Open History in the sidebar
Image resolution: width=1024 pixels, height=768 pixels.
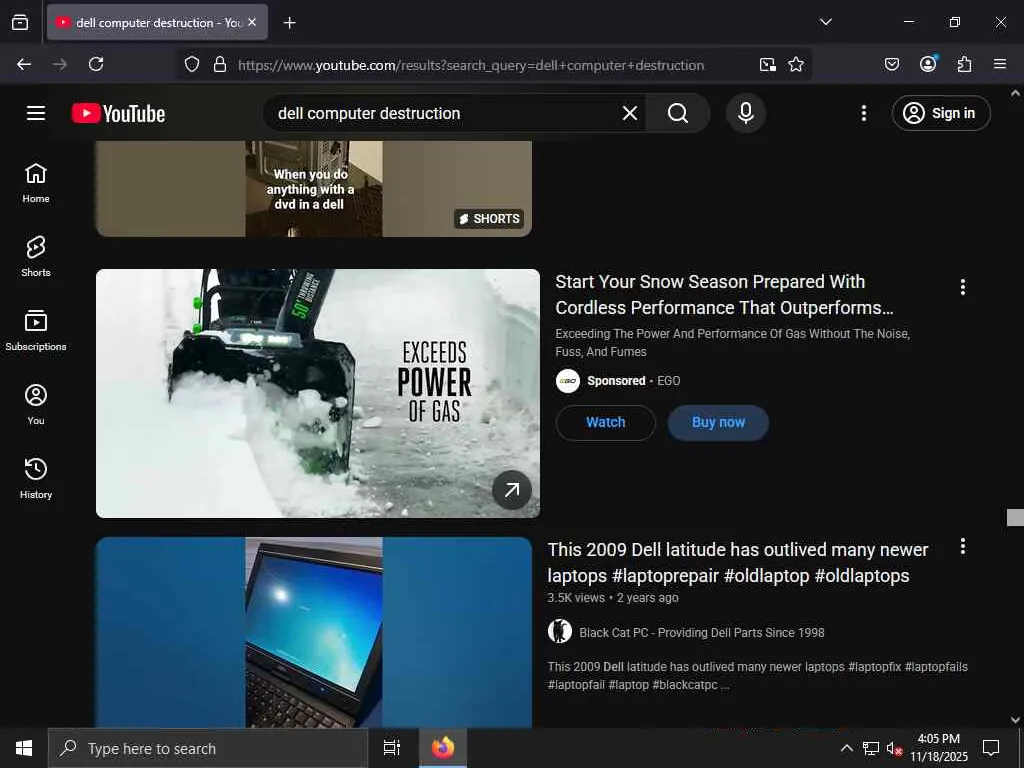(x=36, y=478)
